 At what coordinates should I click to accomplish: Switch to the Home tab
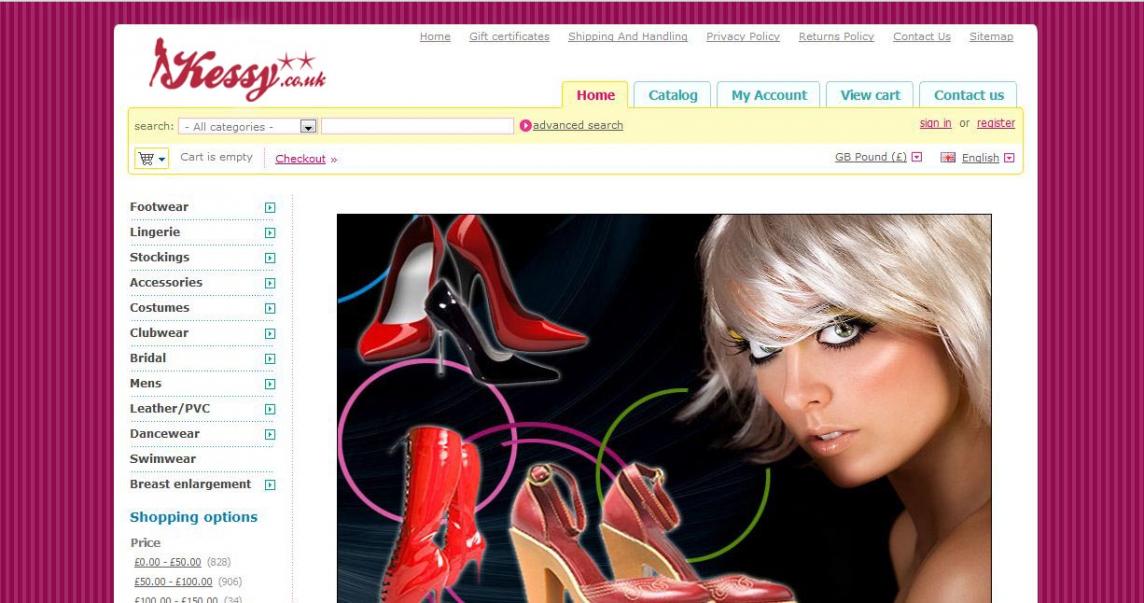click(595, 95)
